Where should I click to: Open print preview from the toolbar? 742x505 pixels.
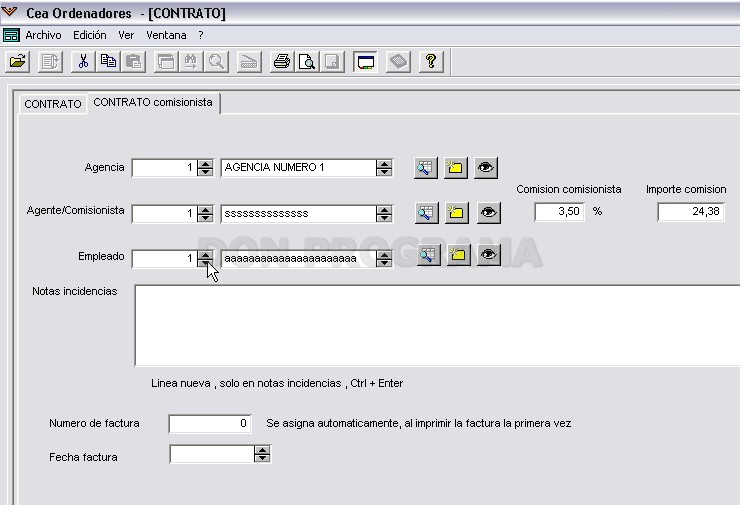point(307,62)
